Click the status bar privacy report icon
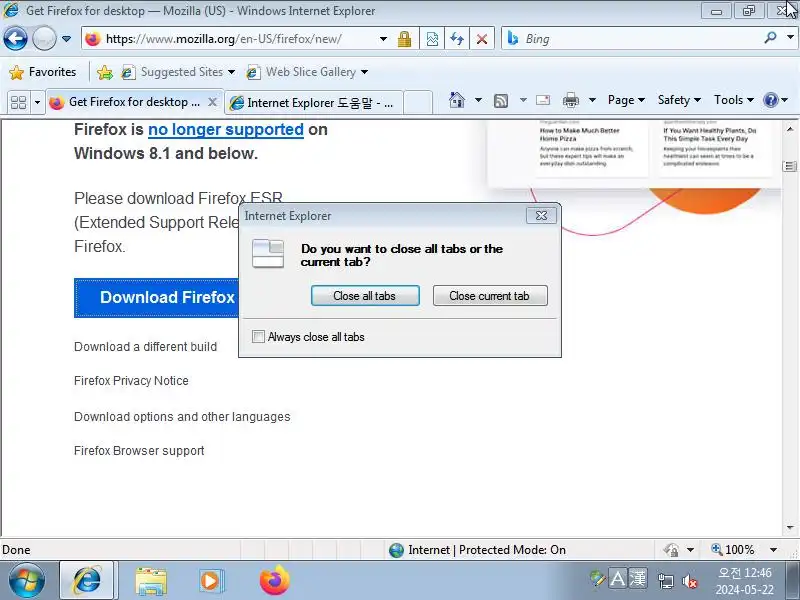This screenshot has height=600, width=800. [x=671, y=550]
